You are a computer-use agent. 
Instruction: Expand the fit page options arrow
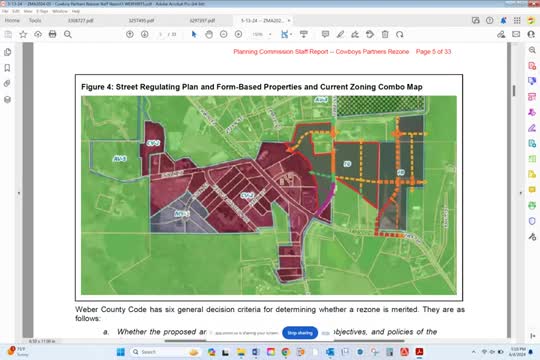291,34
